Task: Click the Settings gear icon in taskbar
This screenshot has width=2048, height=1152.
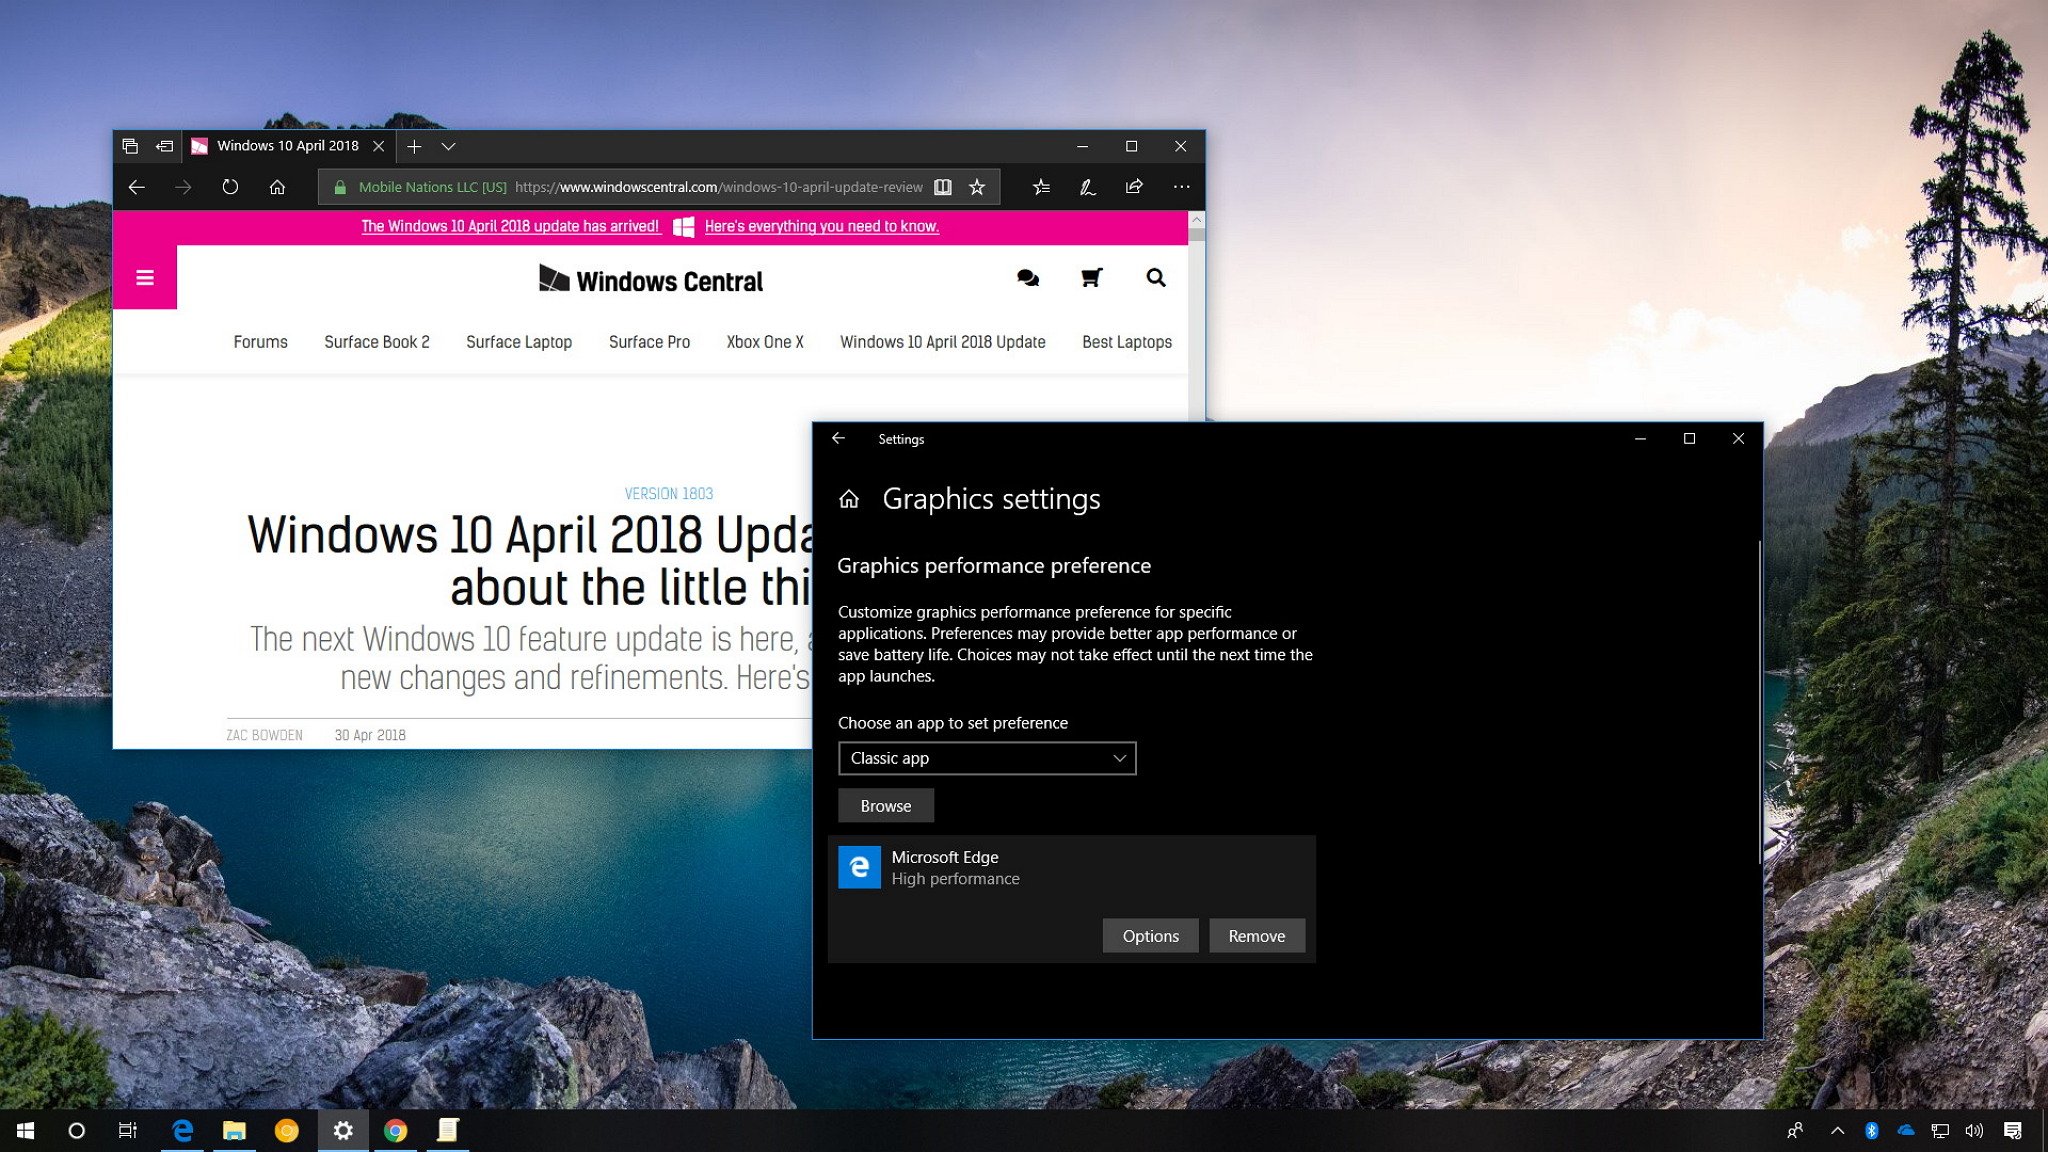Action: (343, 1129)
